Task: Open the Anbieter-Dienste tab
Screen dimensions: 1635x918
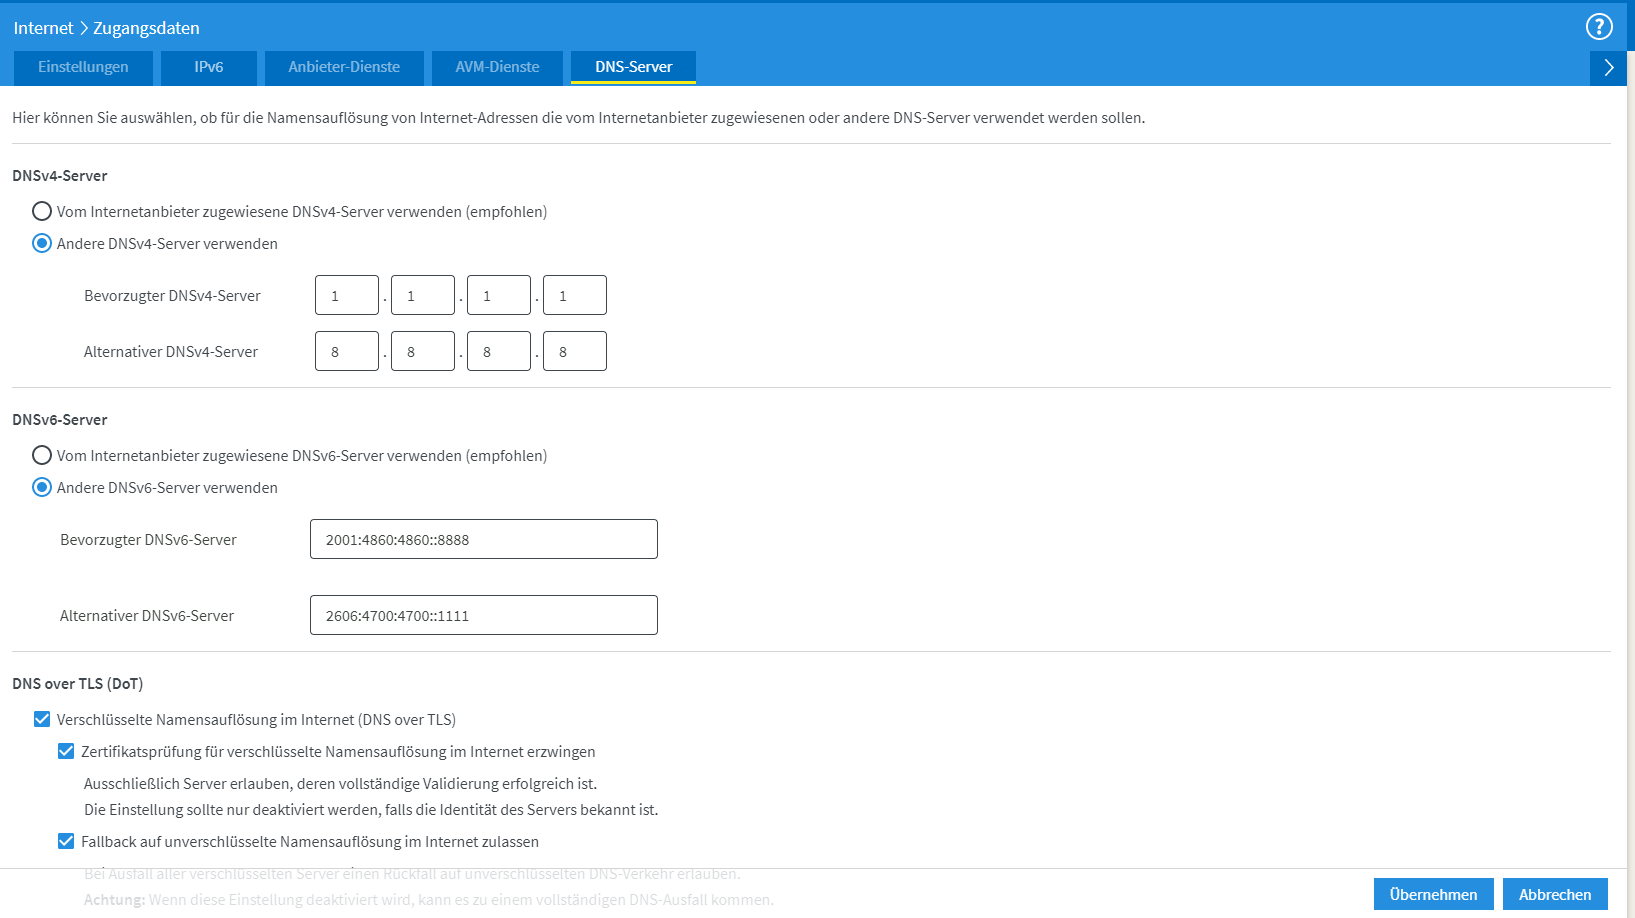Action: tap(344, 67)
